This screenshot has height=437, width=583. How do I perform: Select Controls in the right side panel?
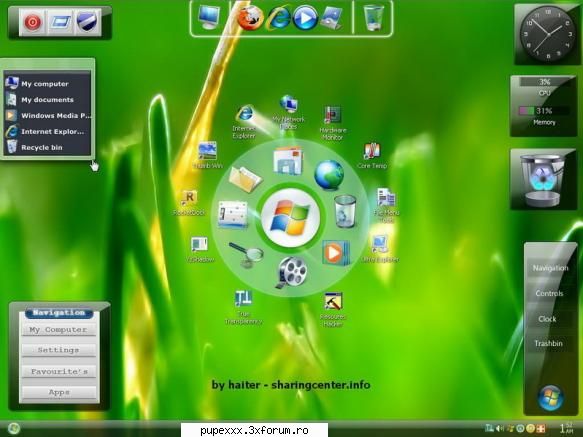click(550, 293)
